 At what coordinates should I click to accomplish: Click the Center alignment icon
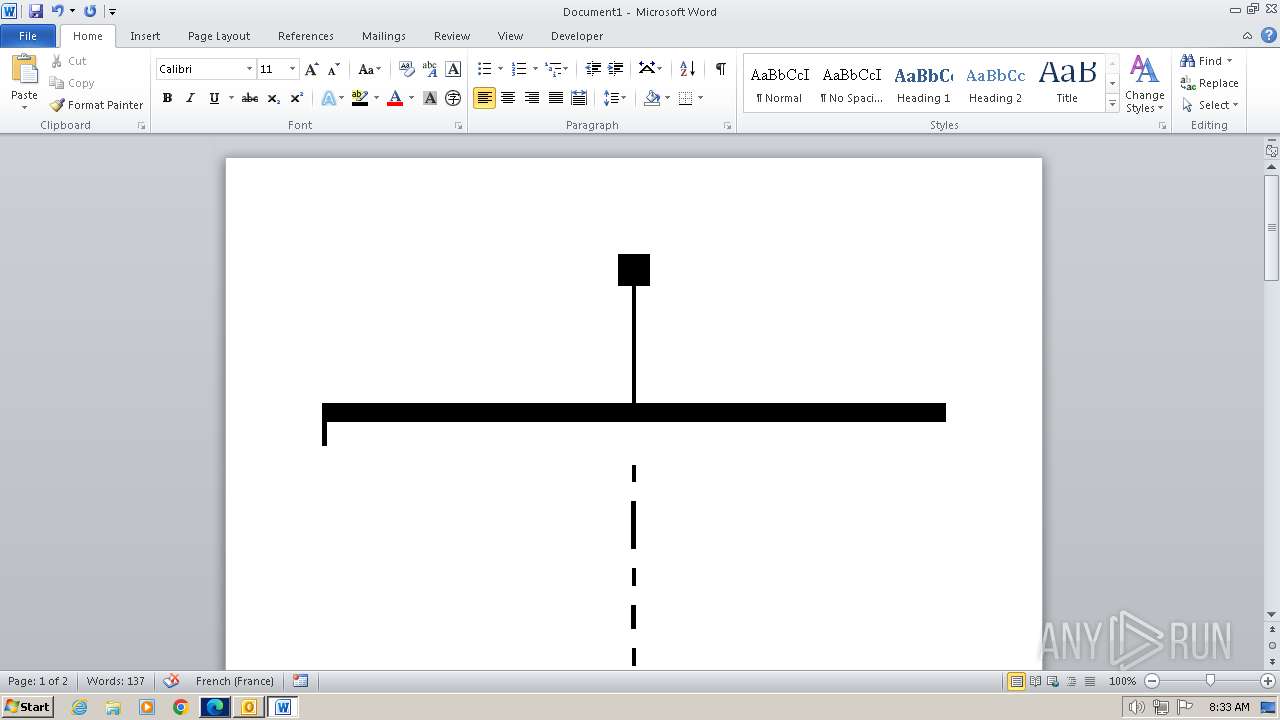(508, 98)
